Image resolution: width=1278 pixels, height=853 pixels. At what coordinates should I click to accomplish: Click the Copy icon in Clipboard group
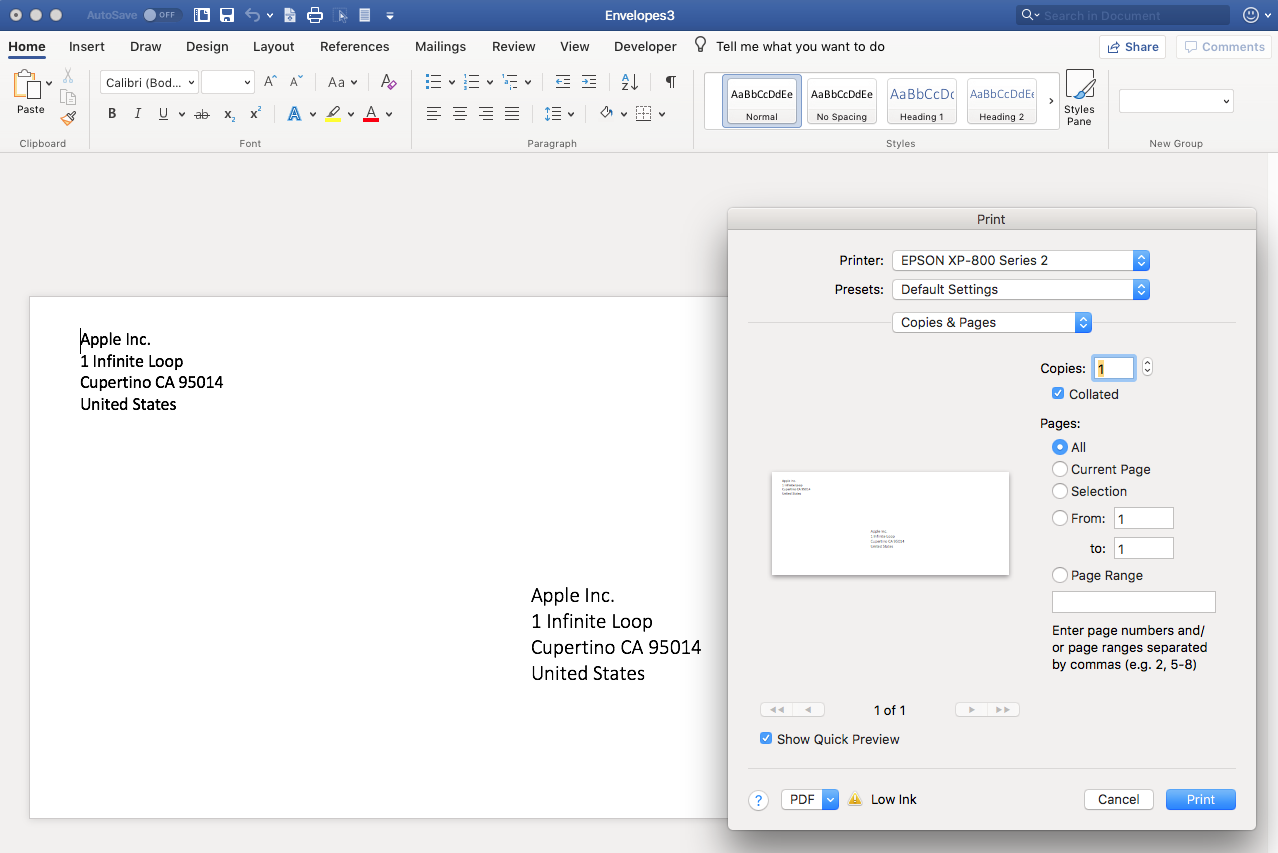[x=68, y=97]
